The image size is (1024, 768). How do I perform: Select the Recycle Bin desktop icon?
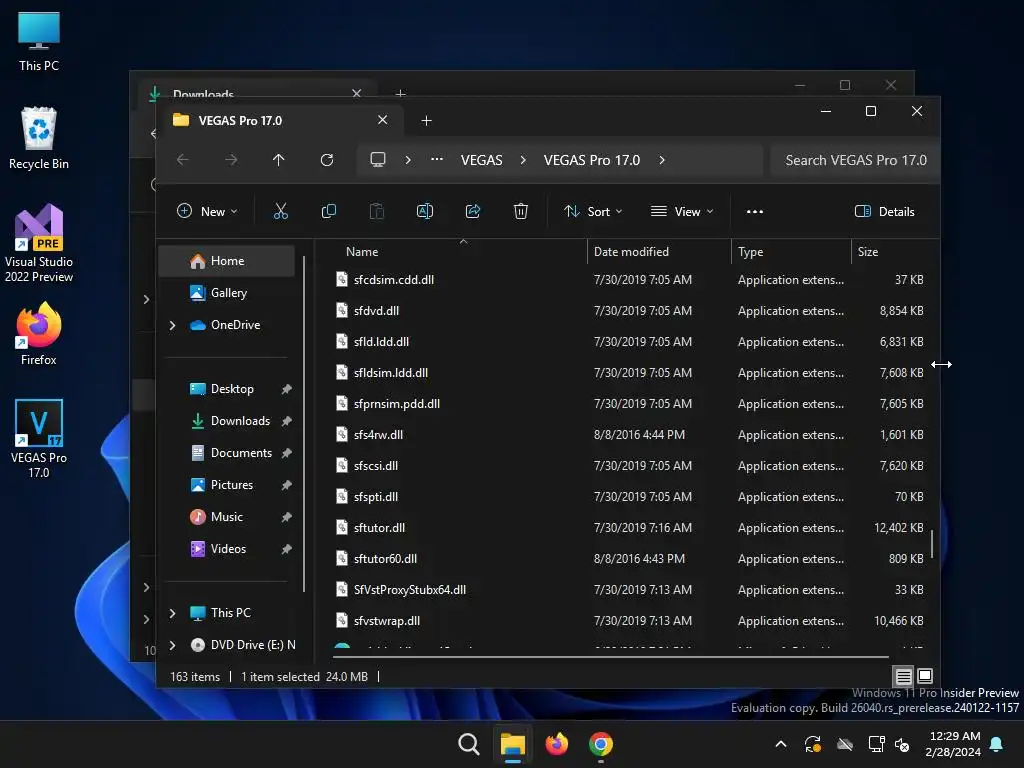[39, 138]
